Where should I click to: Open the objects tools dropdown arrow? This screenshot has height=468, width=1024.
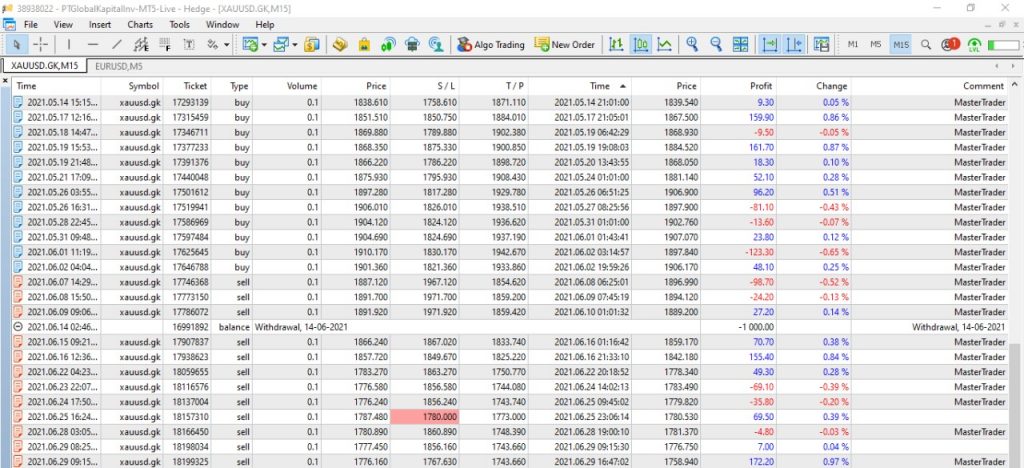227,45
